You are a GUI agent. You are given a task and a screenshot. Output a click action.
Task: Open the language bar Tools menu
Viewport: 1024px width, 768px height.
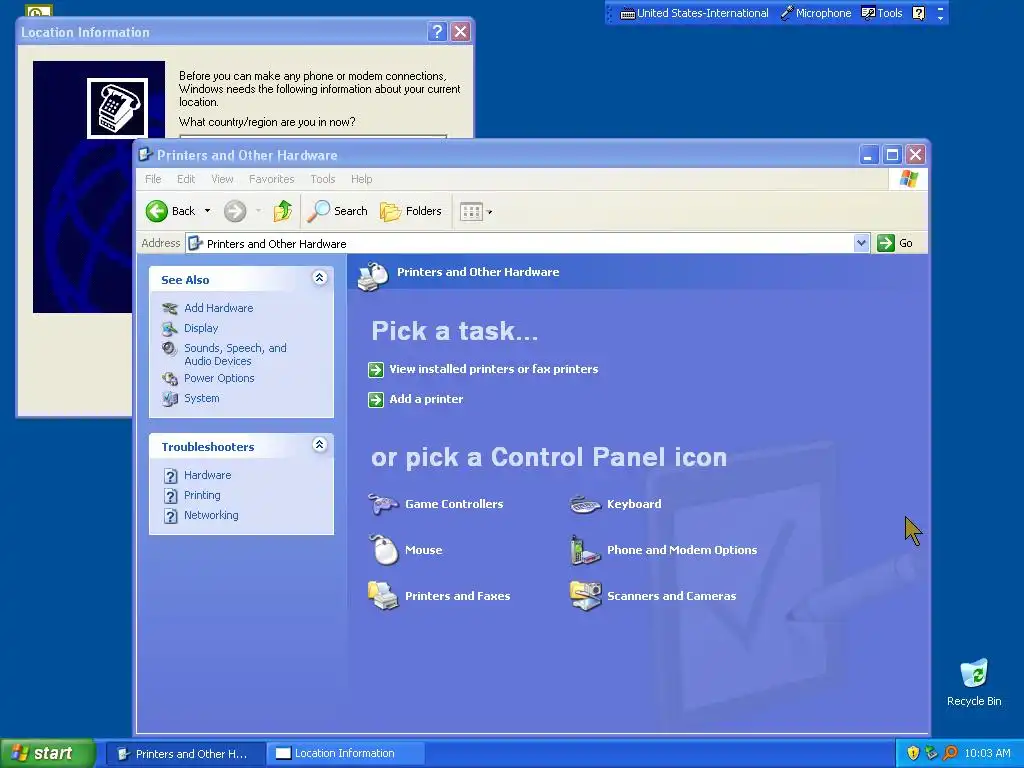[882, 13]
